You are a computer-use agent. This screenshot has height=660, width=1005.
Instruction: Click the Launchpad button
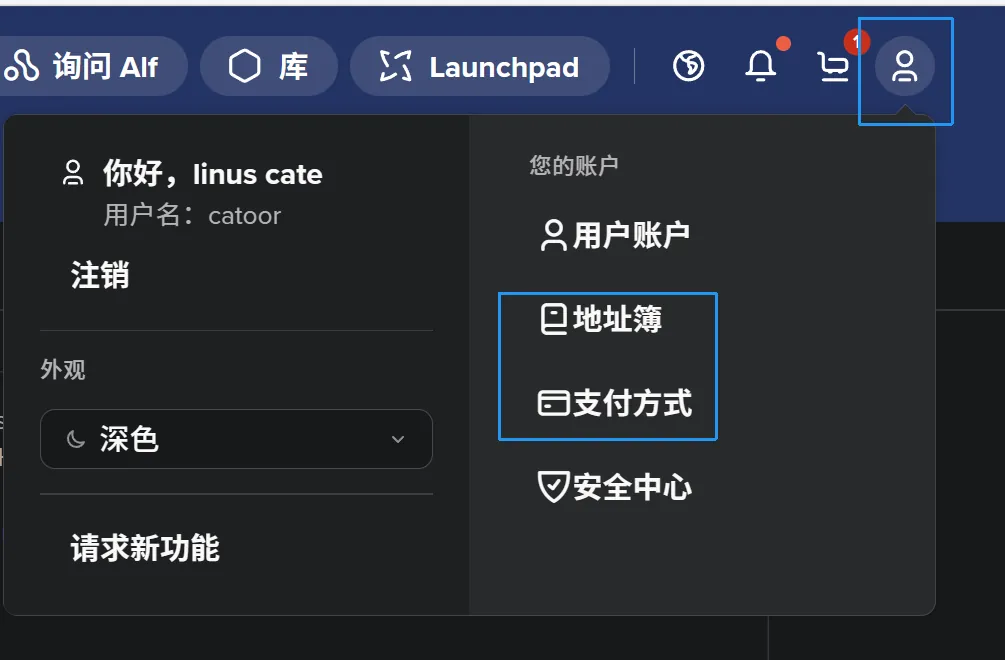[480, 67]
